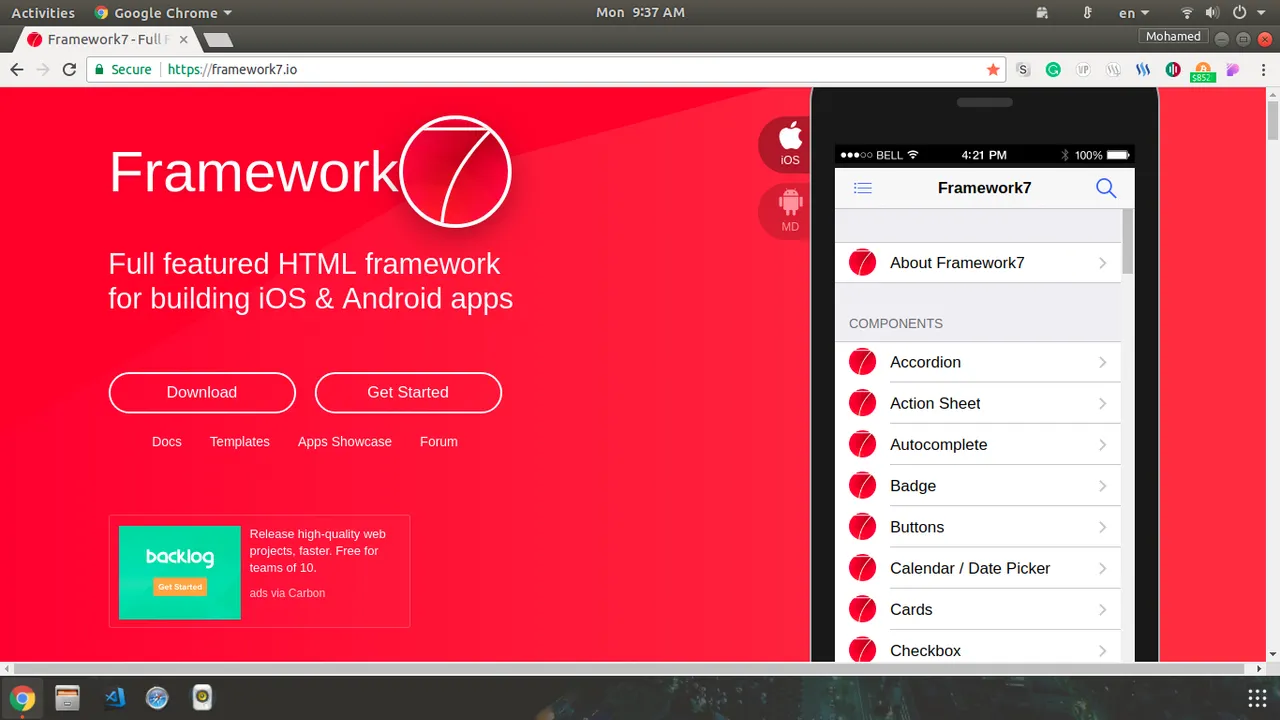Click the Backlog ad thumbnail image
The height and width of the screenshot is (720, 1280).
tap(180, 572)
